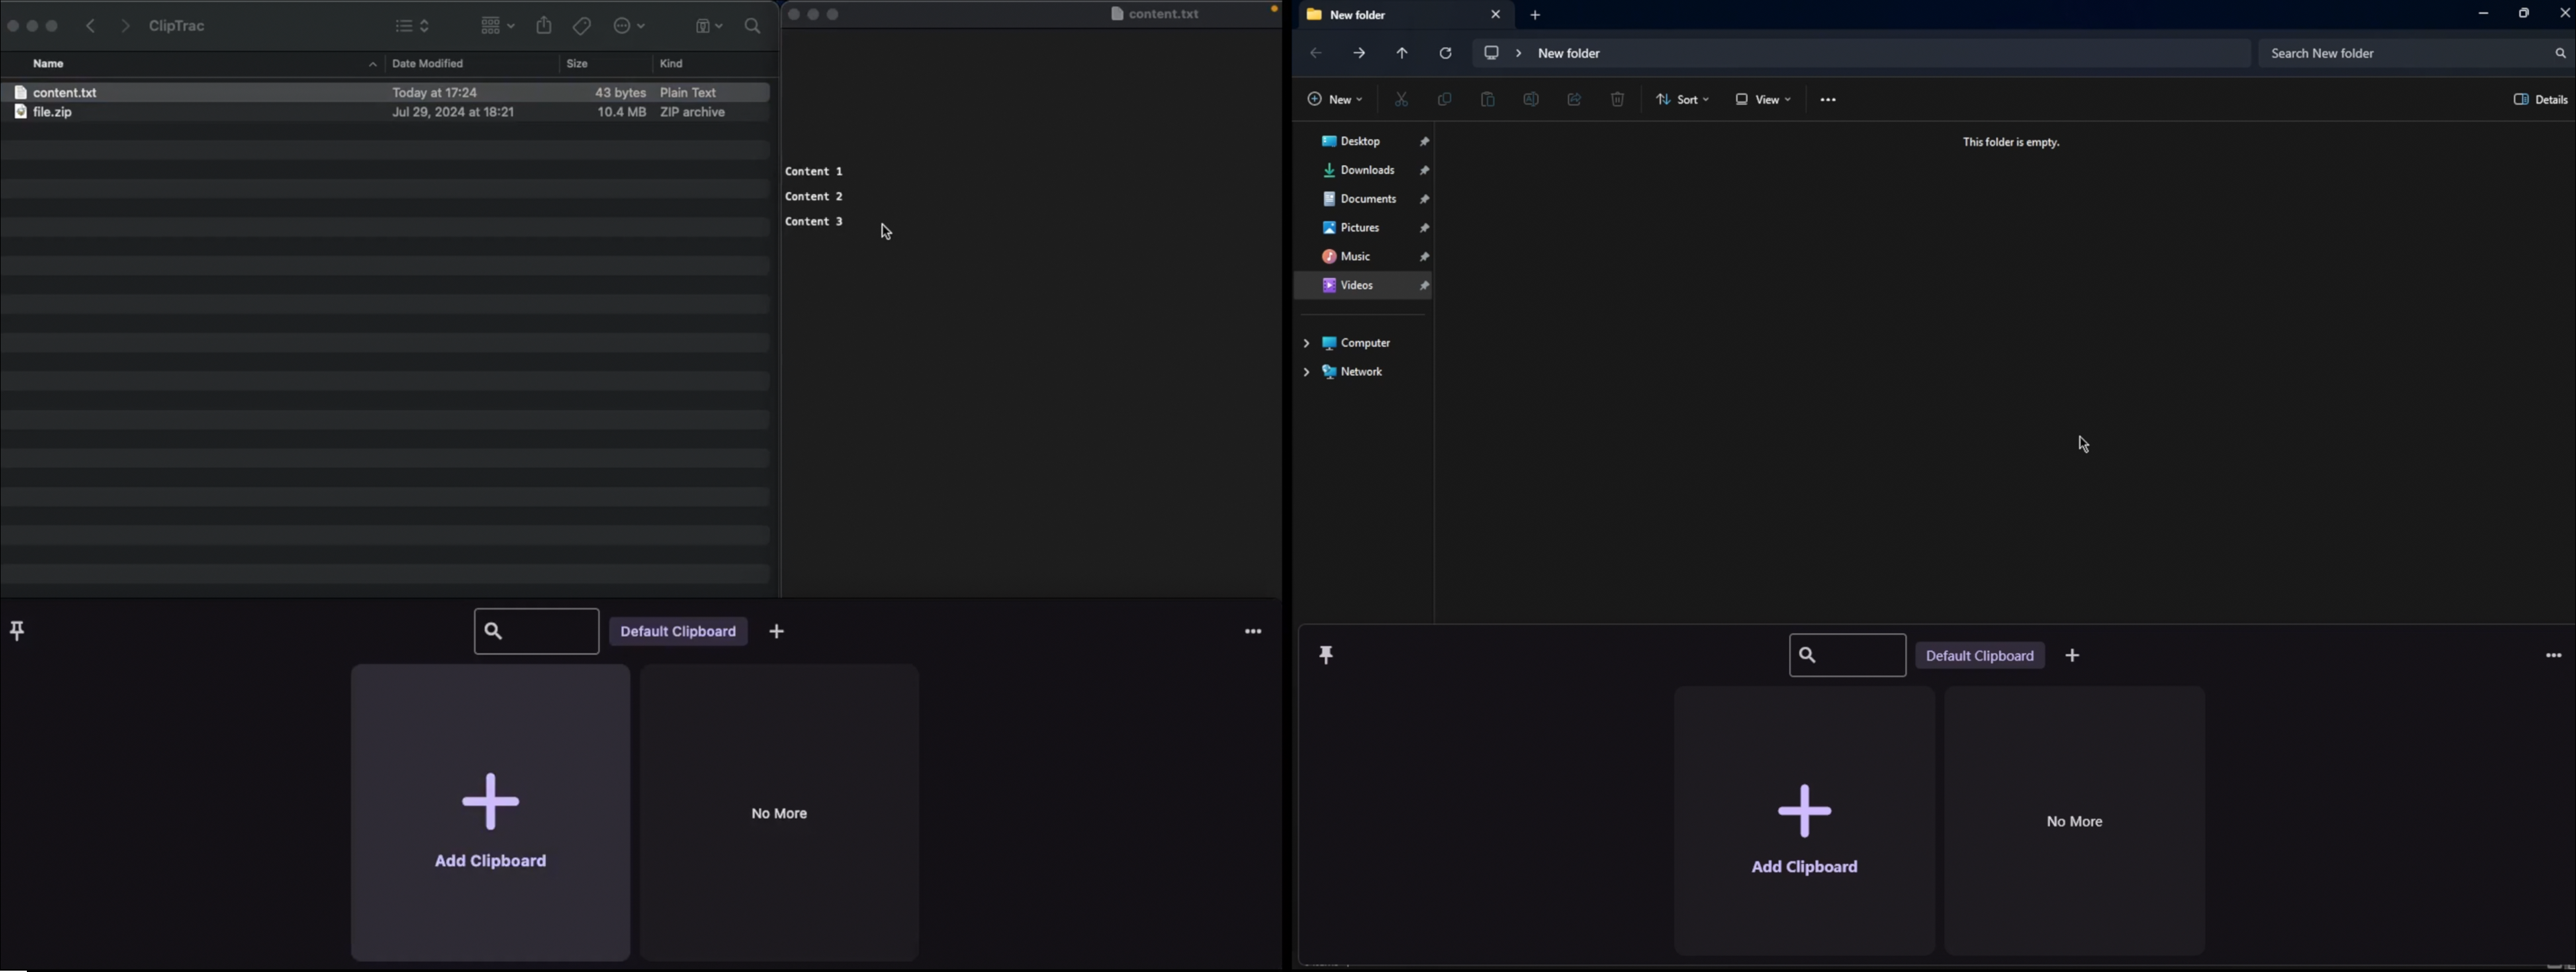Refresh the New folder view
The image size is (2576, 972).
pos(1446,54)
